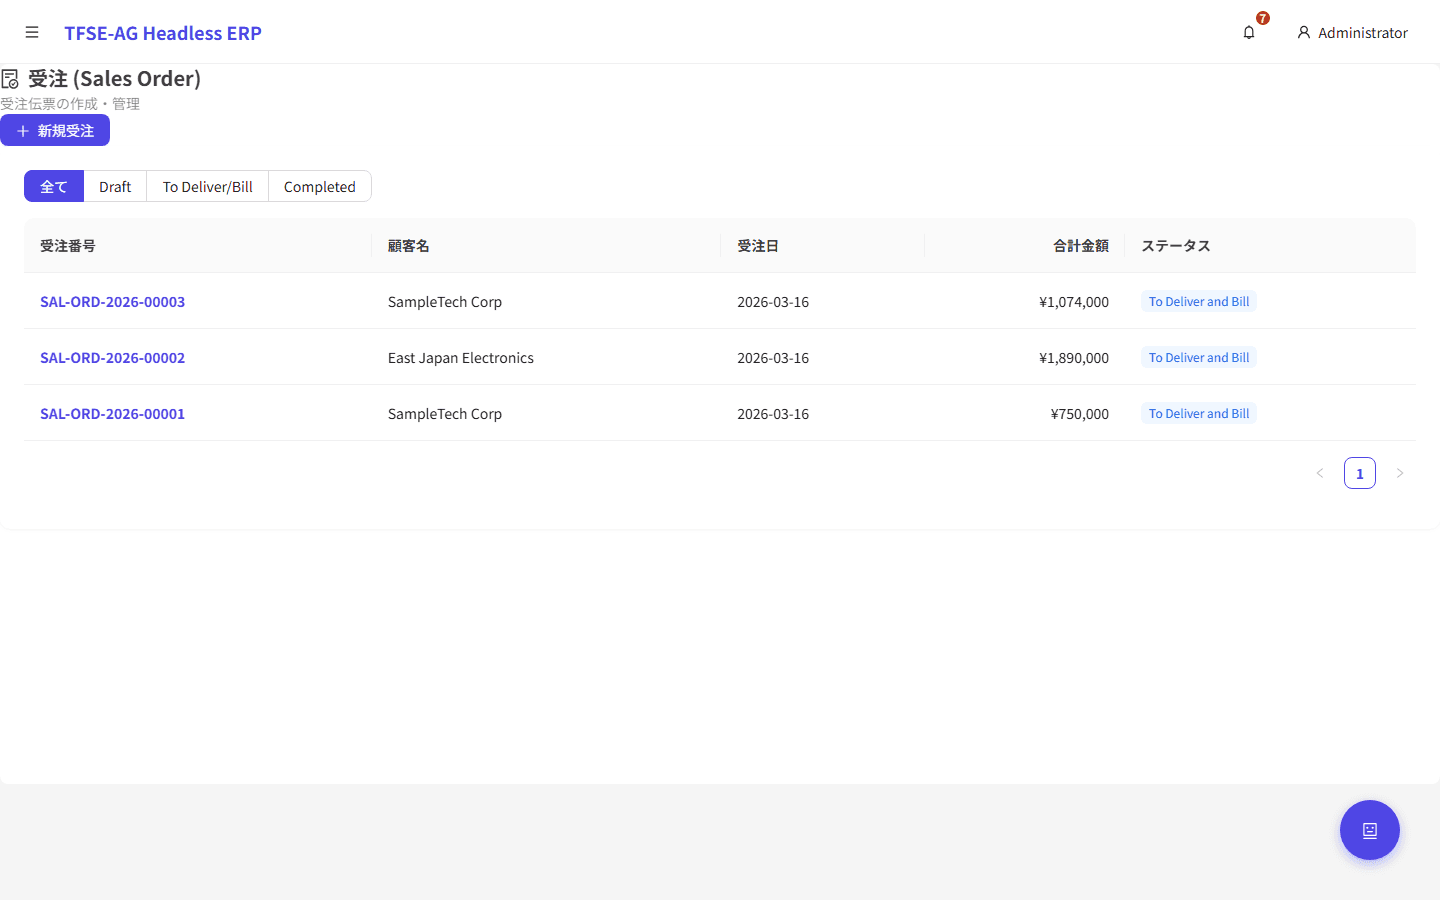Filter orders by Draft
Viewport: 1440px width, 900px height.
tap(115, 187)
